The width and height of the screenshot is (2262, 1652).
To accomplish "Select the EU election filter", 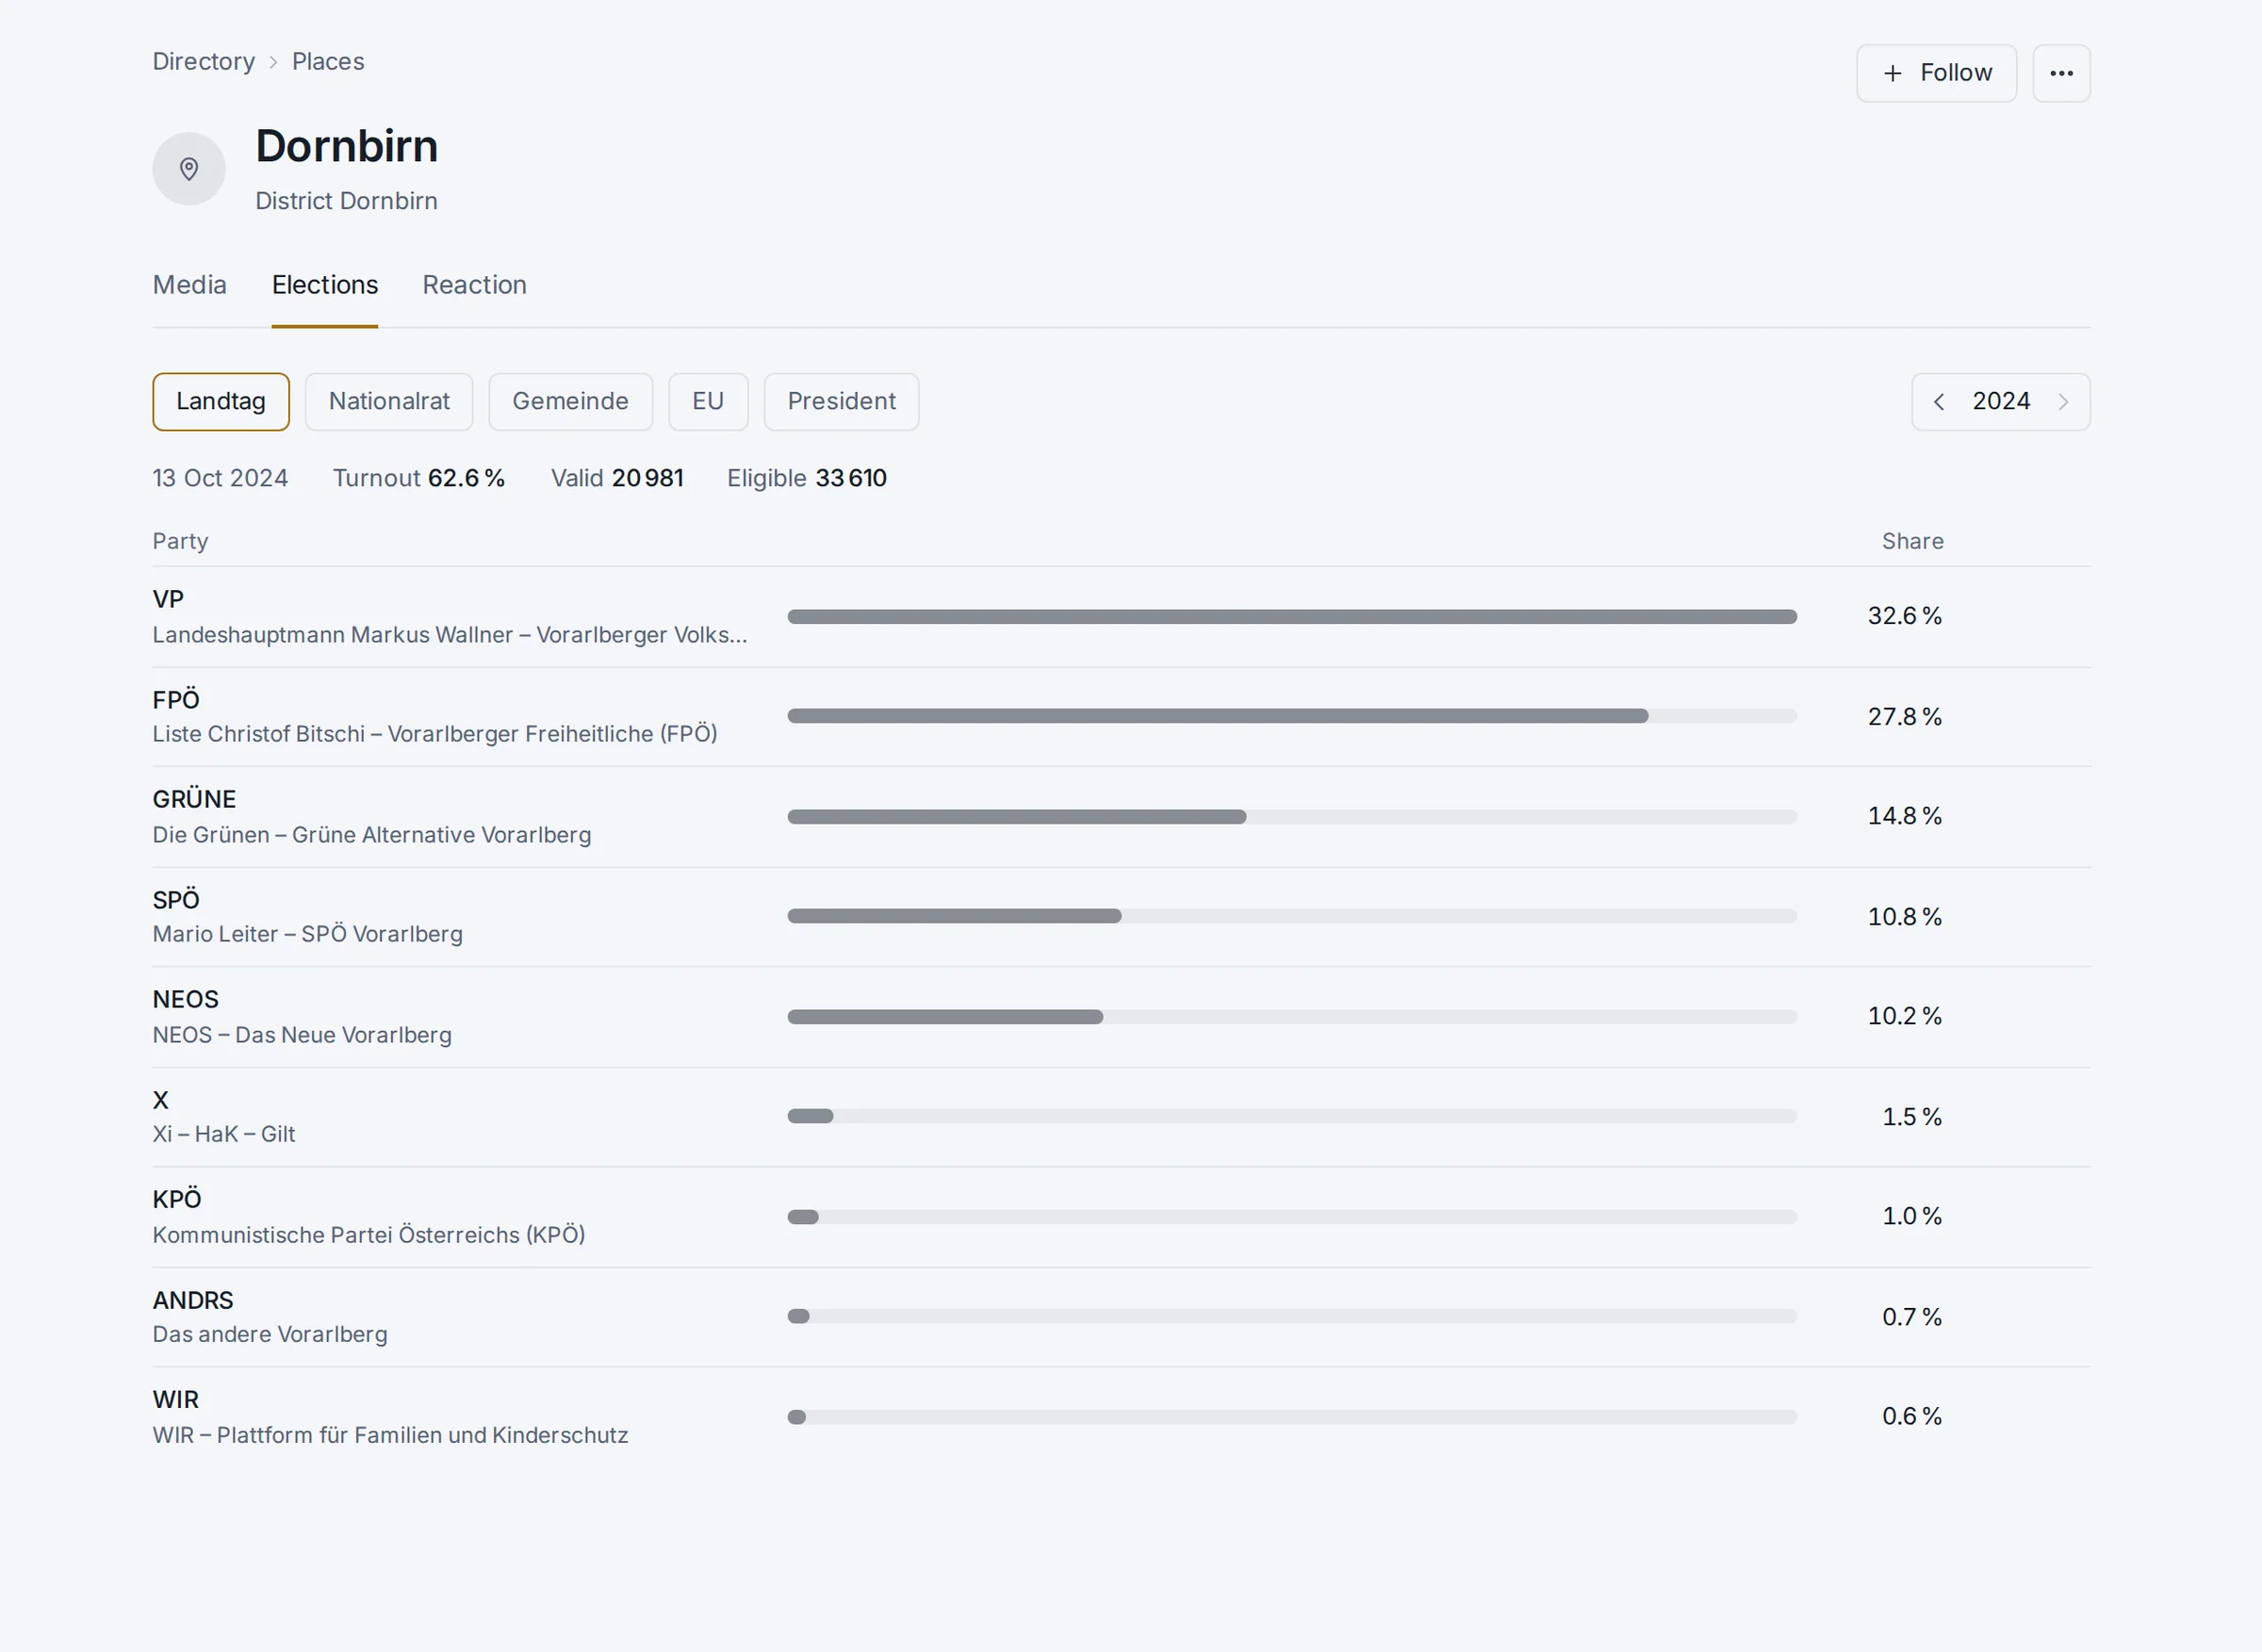I will [x=708, y=402].
